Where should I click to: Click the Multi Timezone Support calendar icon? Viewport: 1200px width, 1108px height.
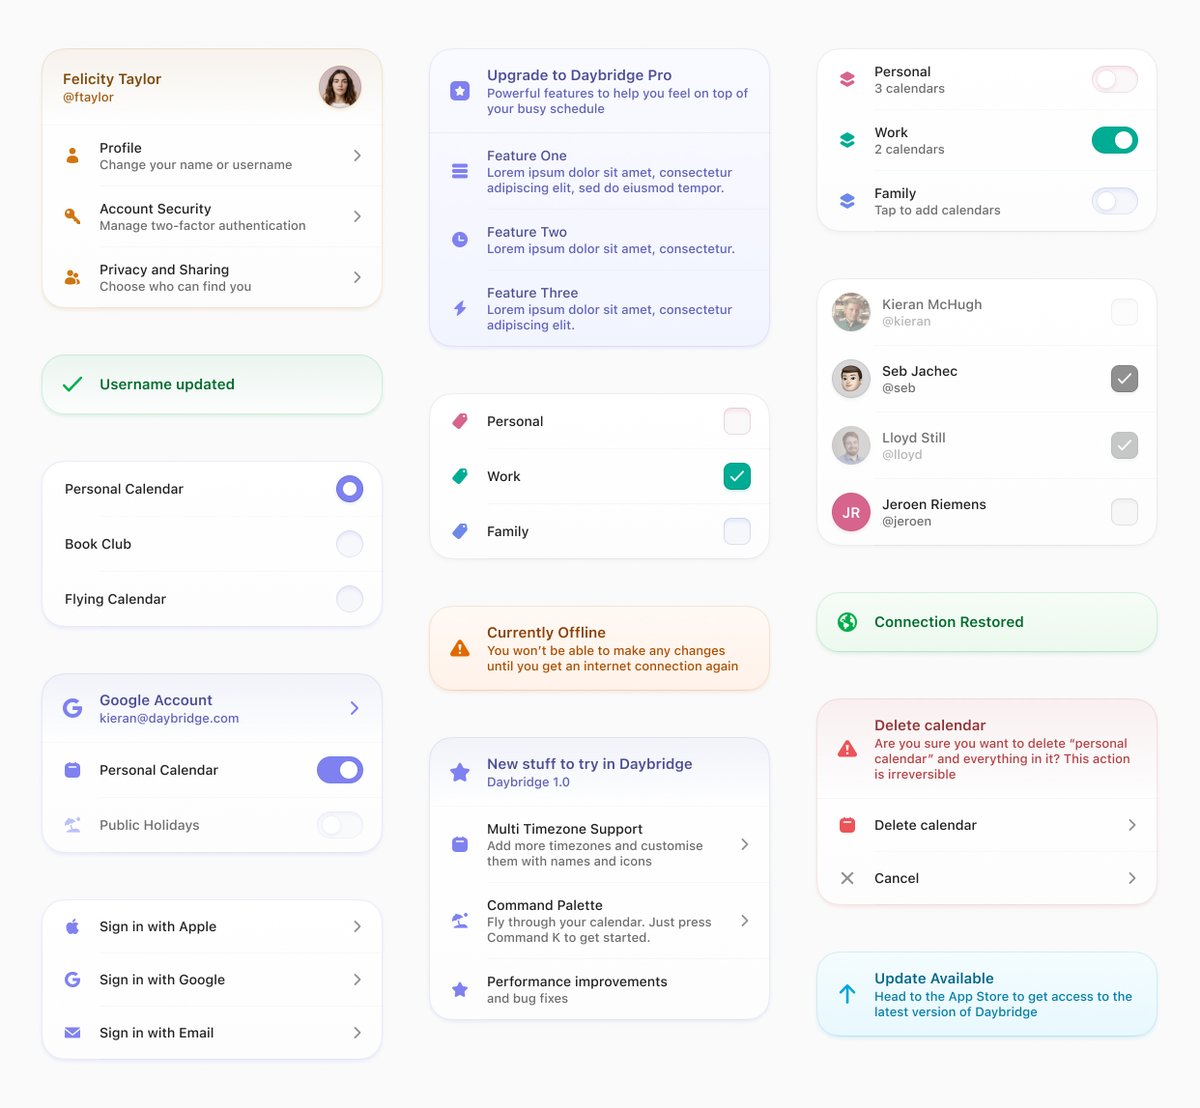(x=460, y=844)
